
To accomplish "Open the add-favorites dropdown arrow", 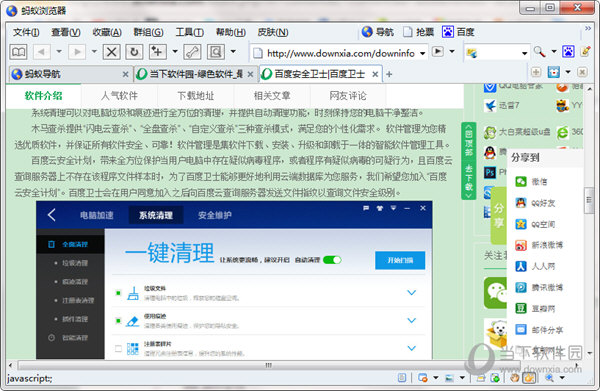I will point(175,51).
